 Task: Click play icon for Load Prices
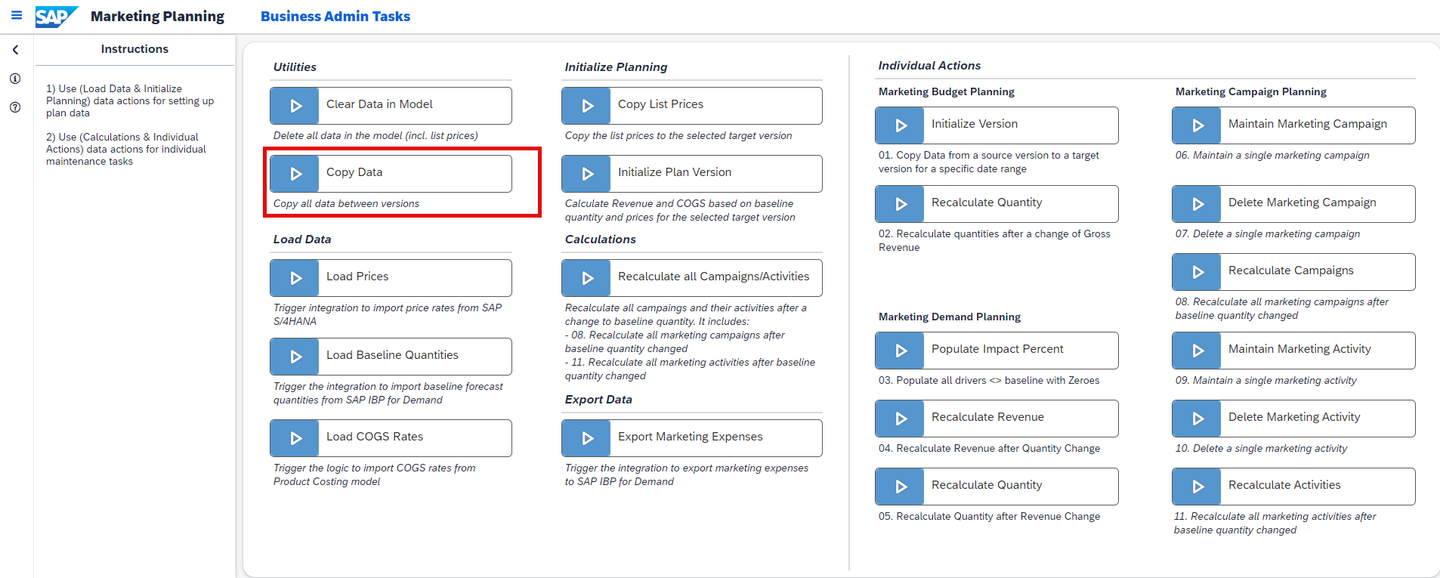point(295,277)
